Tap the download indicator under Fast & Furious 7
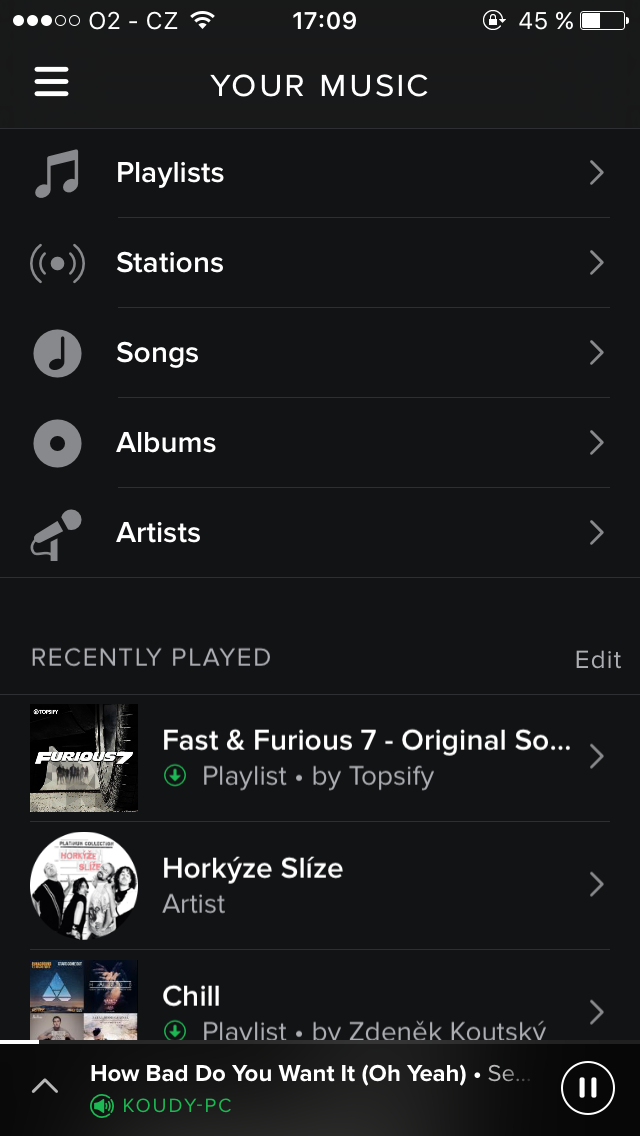Screen dimensions: 640x1136 [x=175, y=776]
